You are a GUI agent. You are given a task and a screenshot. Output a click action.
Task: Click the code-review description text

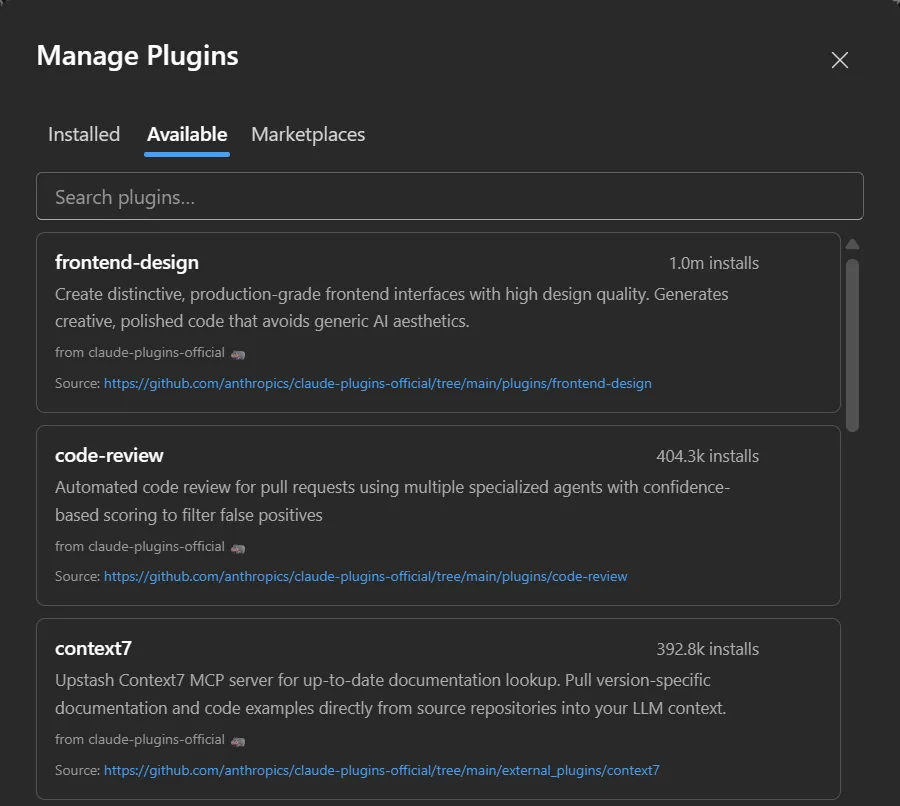click(393, 501)
